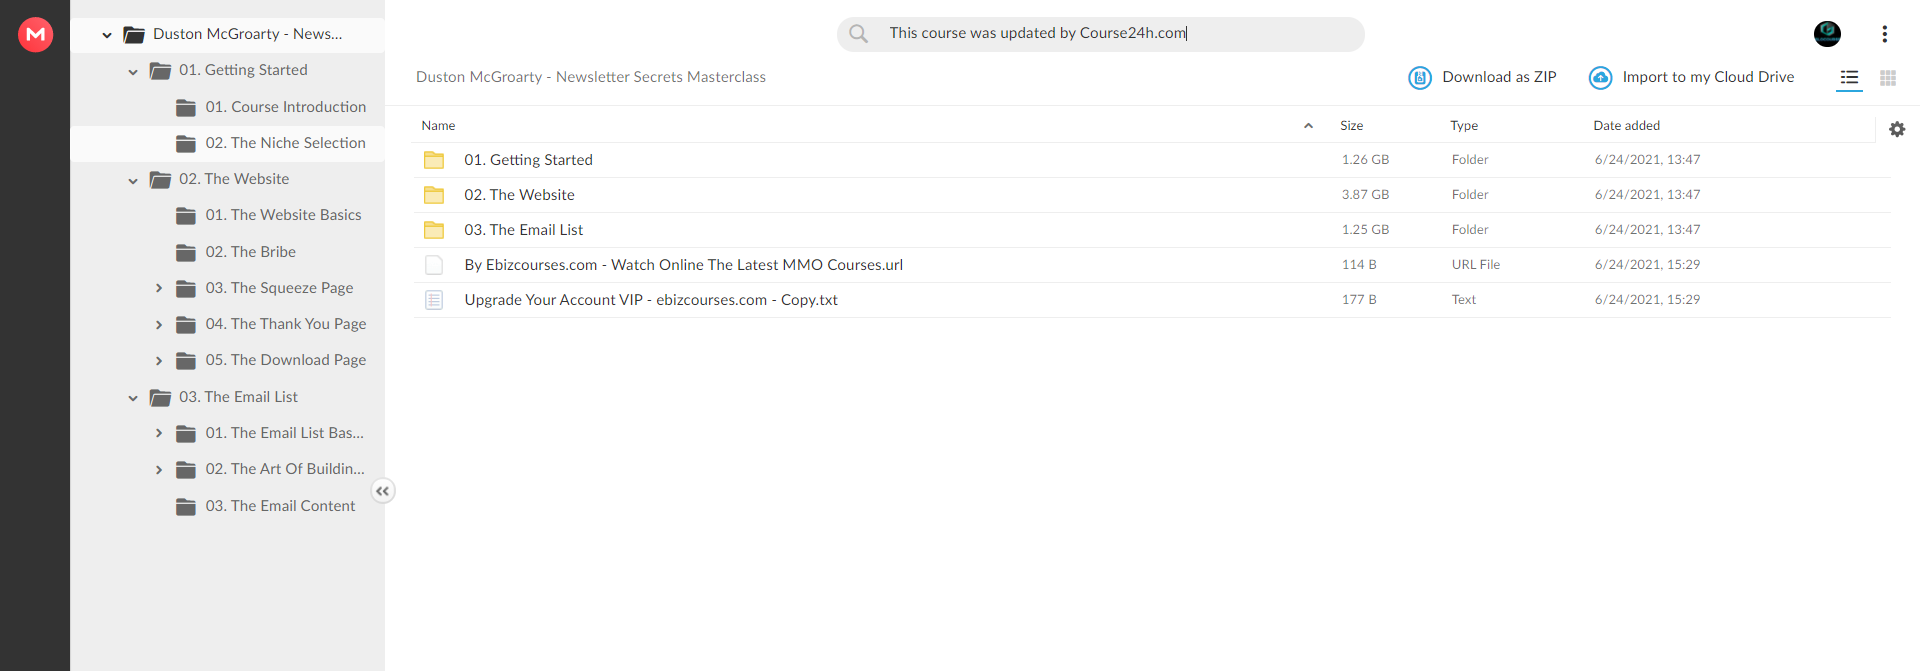Open the column settings gear icon
Screen dimensions: 1920x671
1897,129
